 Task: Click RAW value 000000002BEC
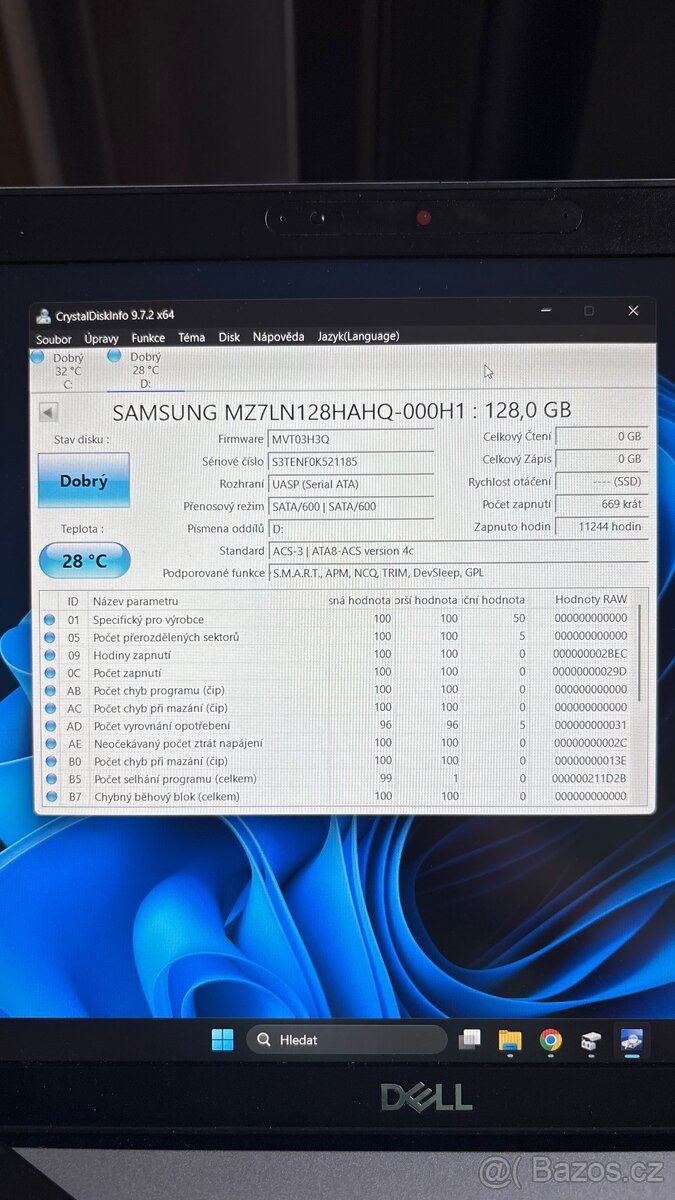coord(589,654)
